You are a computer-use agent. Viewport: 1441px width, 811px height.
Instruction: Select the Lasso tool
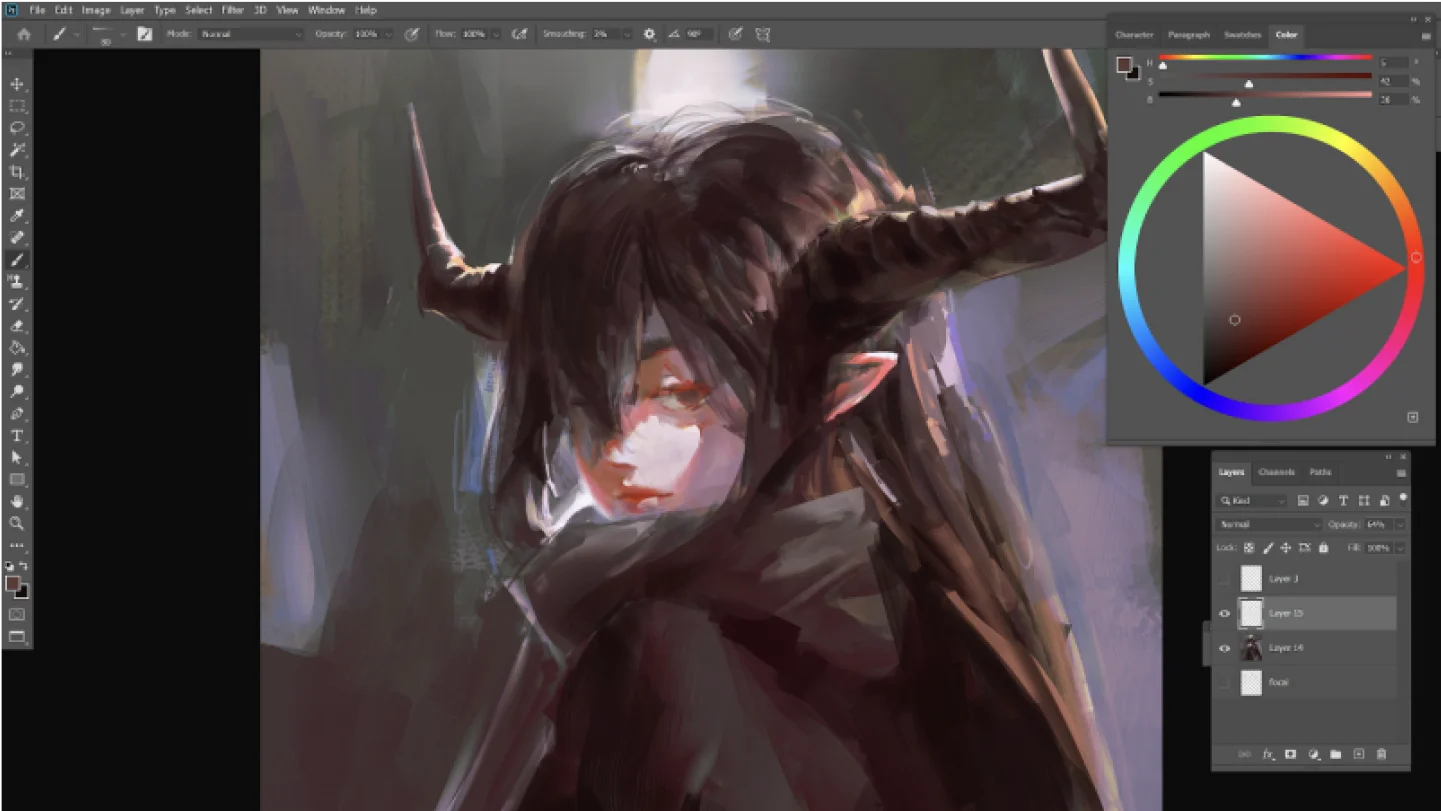point(17,128)
